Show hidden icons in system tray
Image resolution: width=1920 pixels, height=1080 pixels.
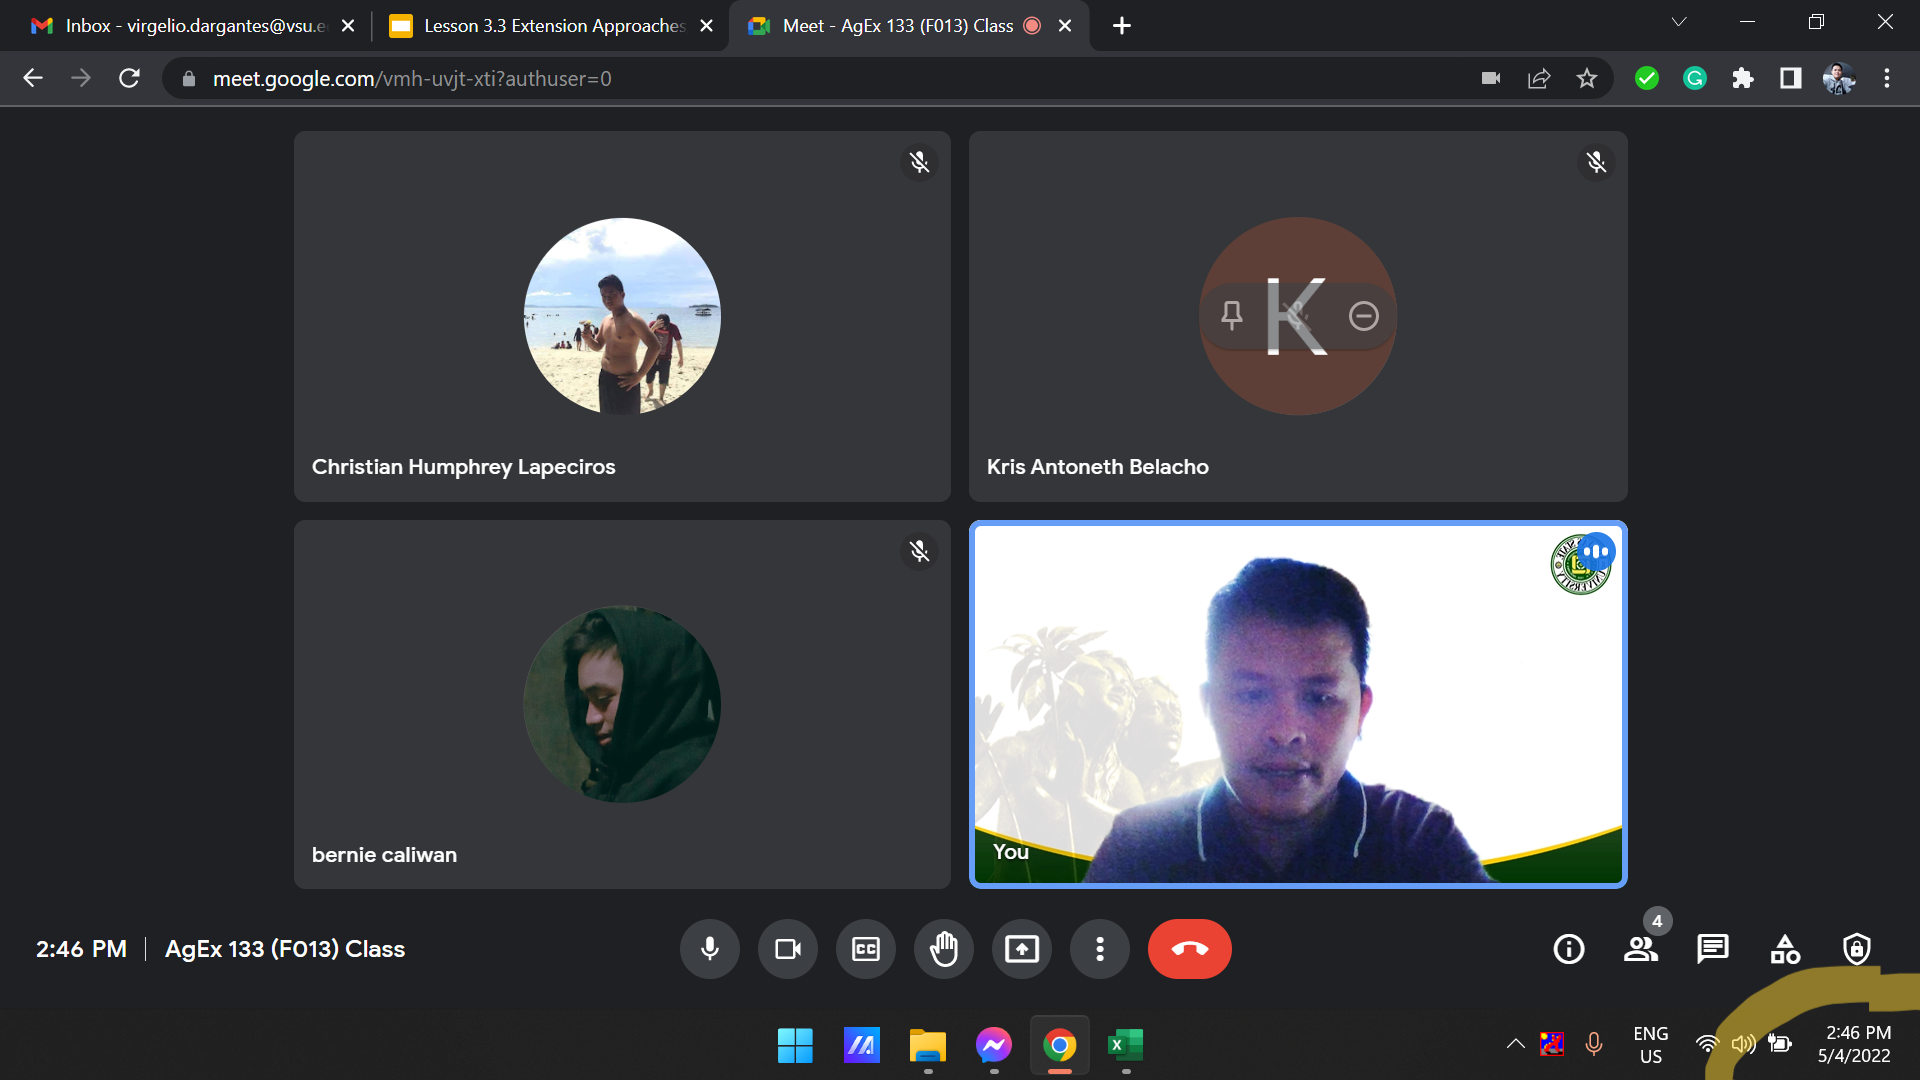[x=1515, y=1044]
